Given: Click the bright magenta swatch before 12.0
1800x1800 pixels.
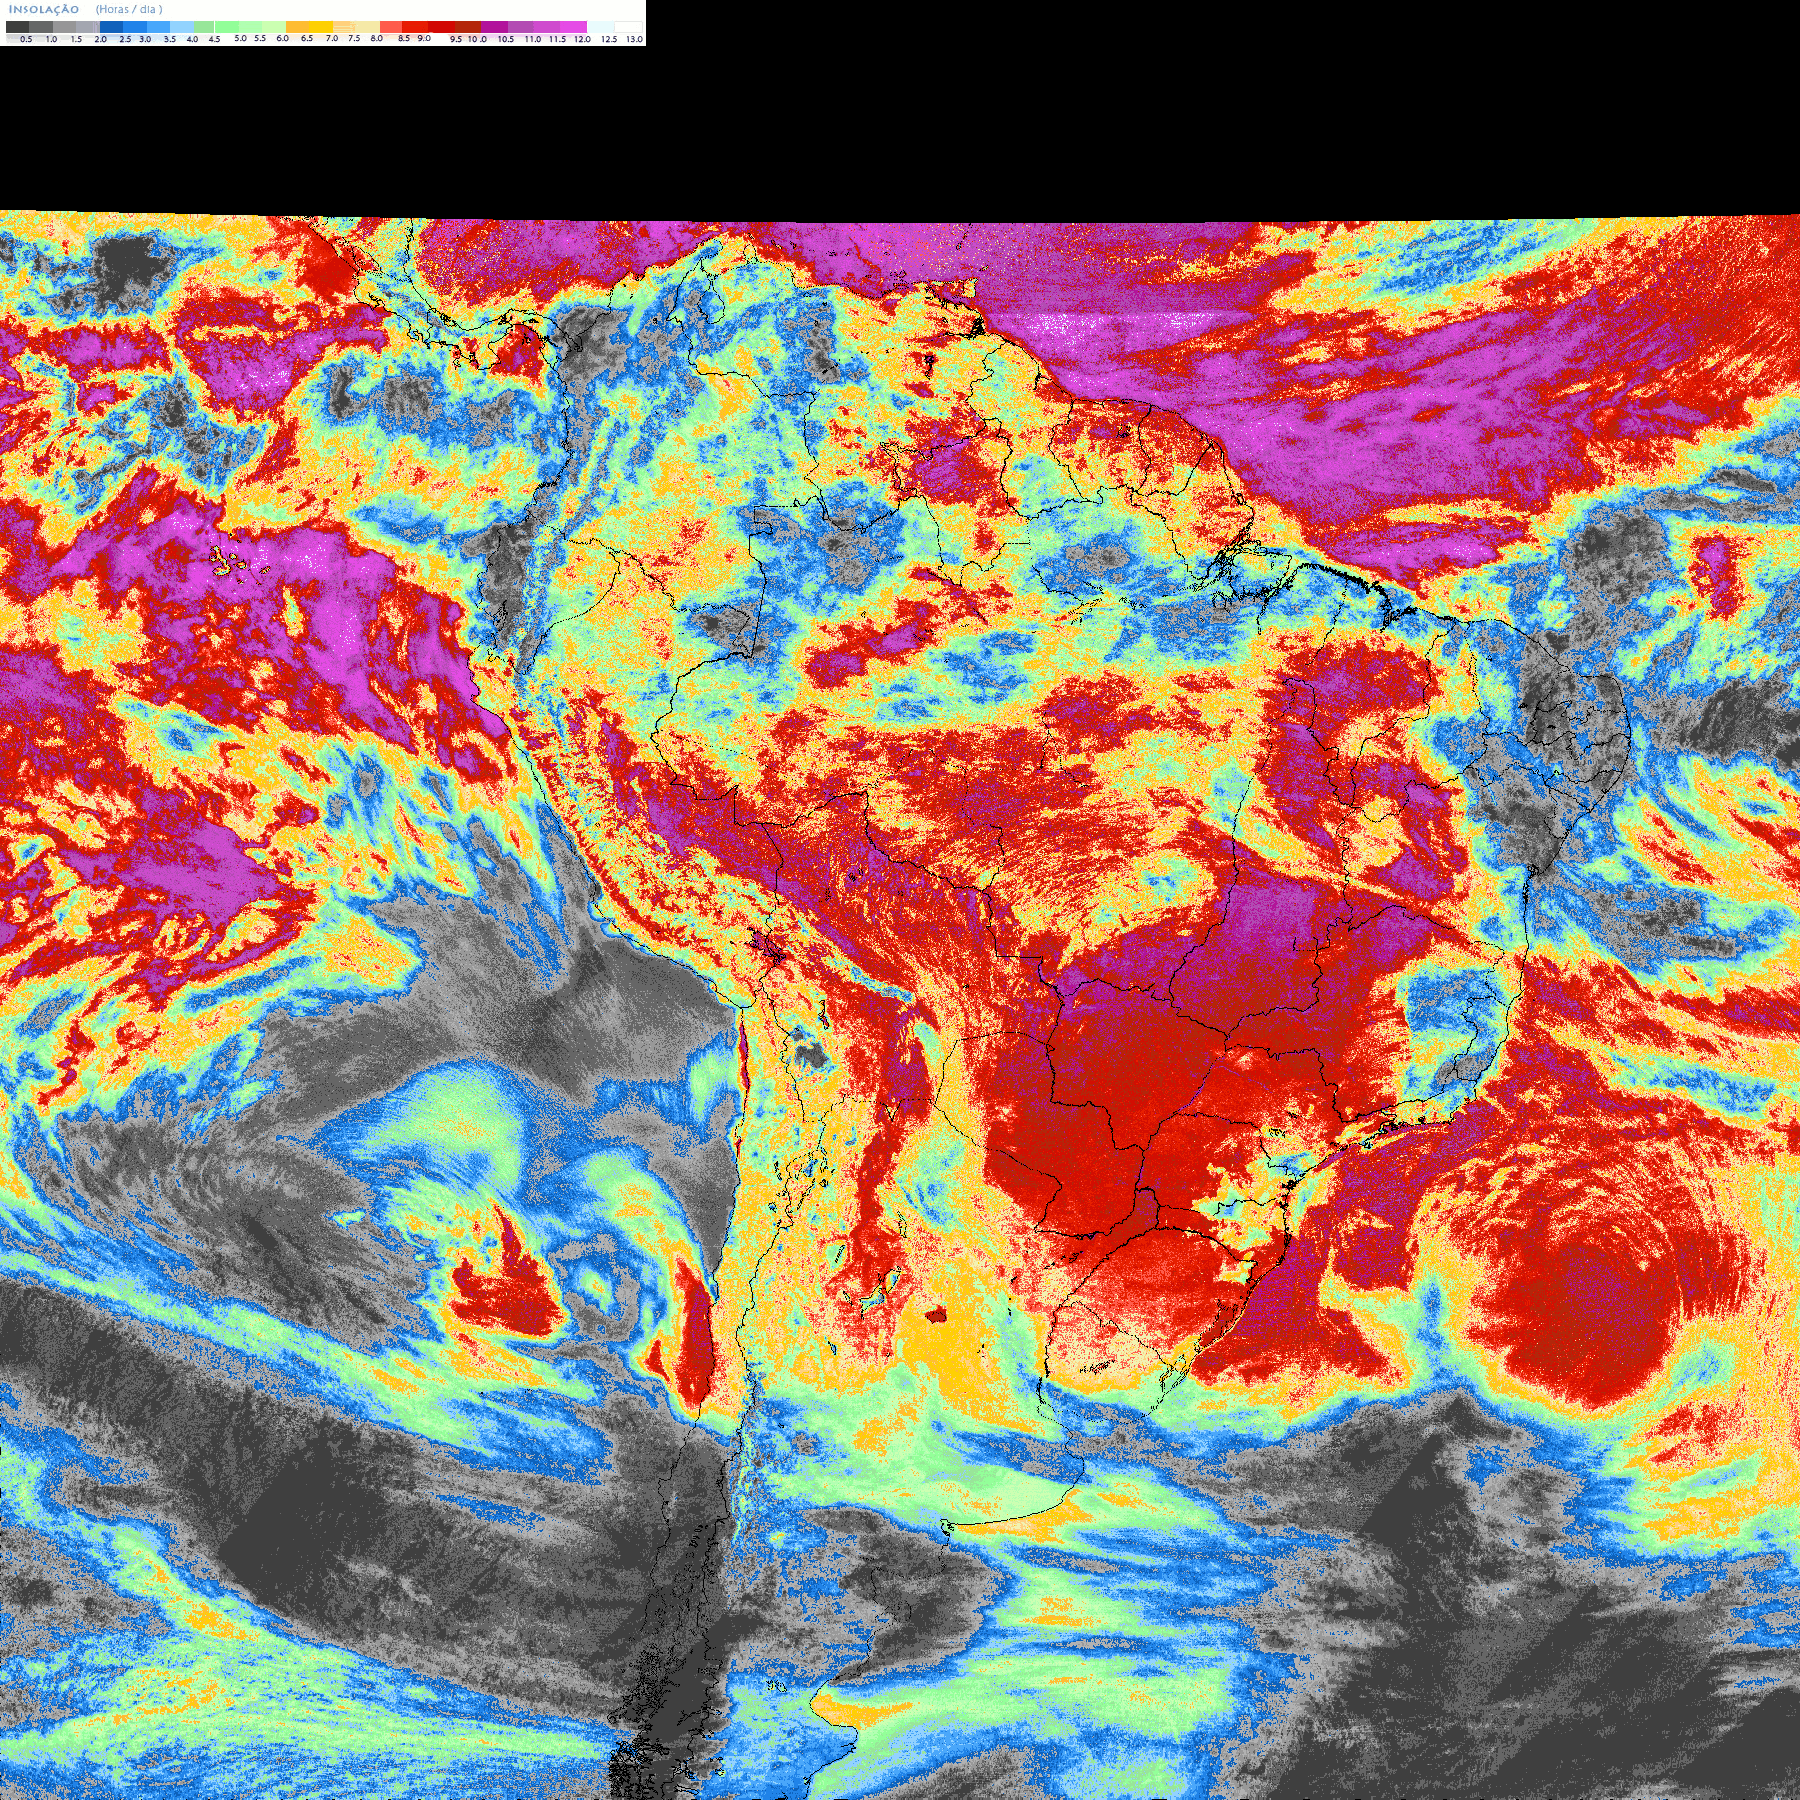Looking at the screenshot, I should tap(573, 27).
